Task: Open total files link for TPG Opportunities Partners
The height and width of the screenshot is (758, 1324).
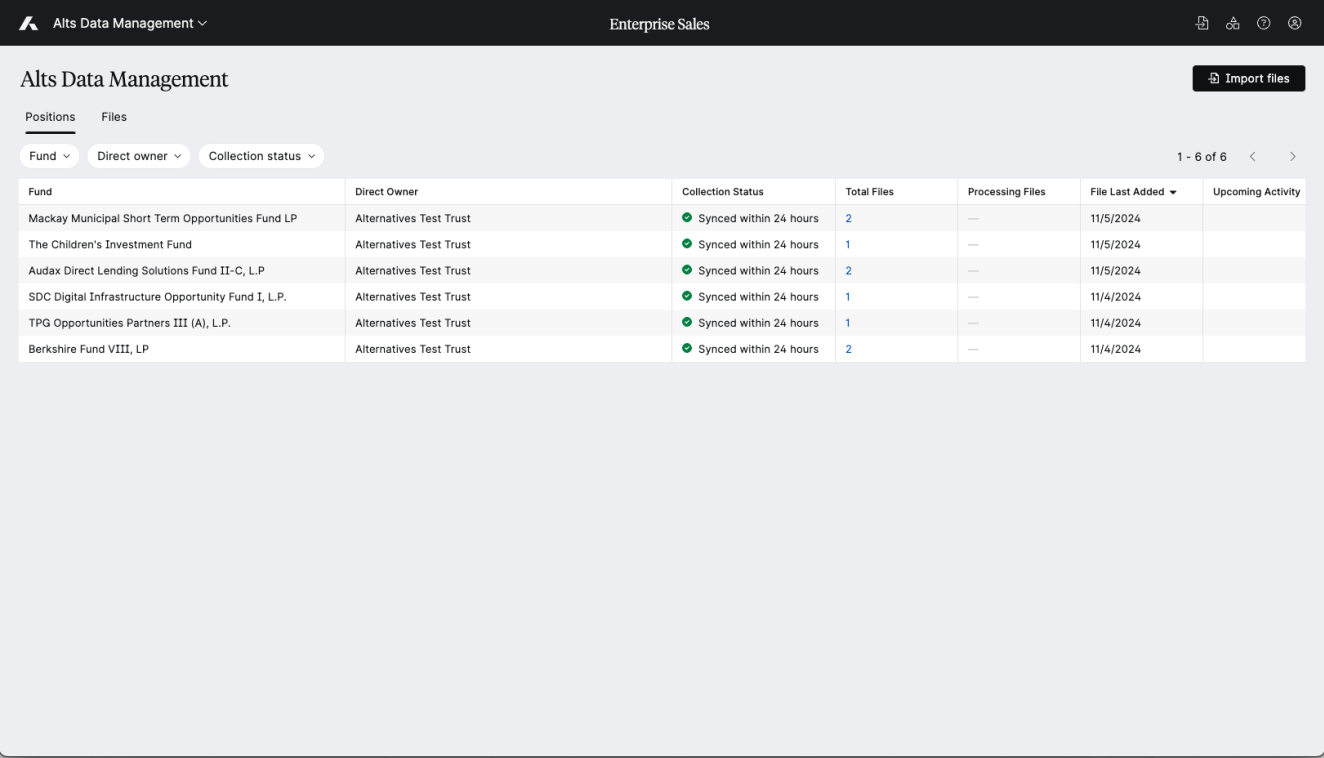Action: (848, 323)
